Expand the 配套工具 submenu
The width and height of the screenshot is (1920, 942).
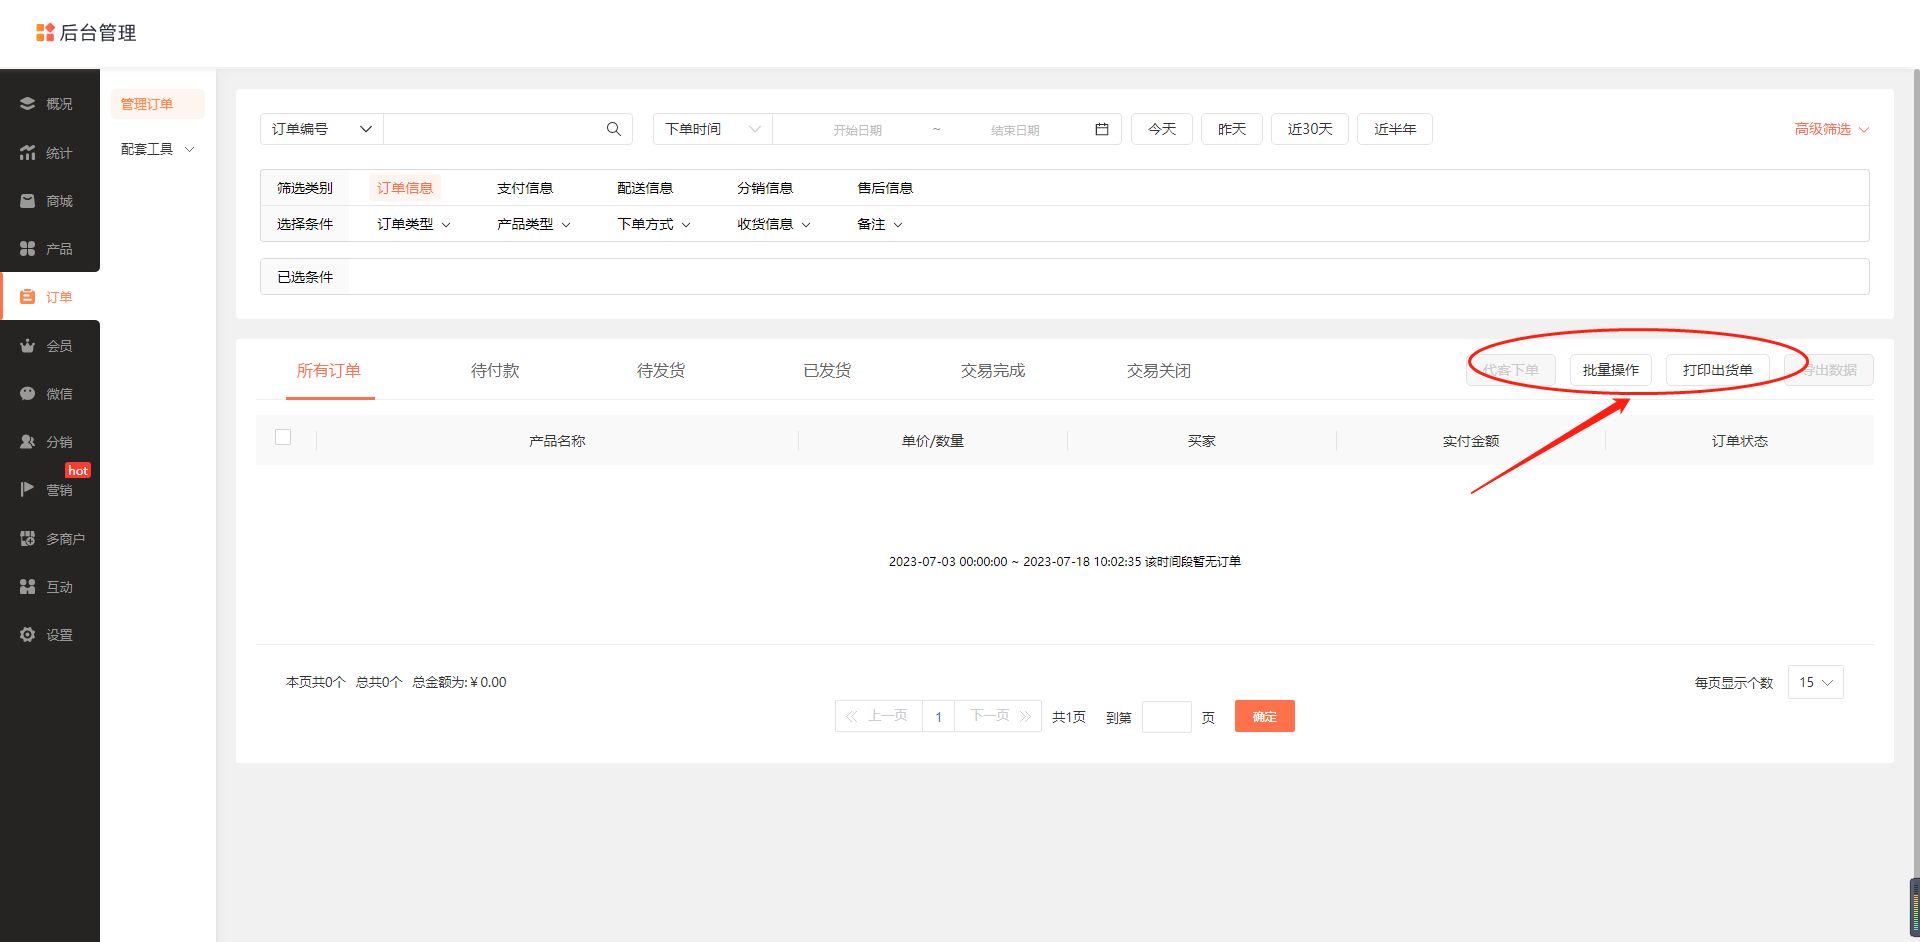157,149
